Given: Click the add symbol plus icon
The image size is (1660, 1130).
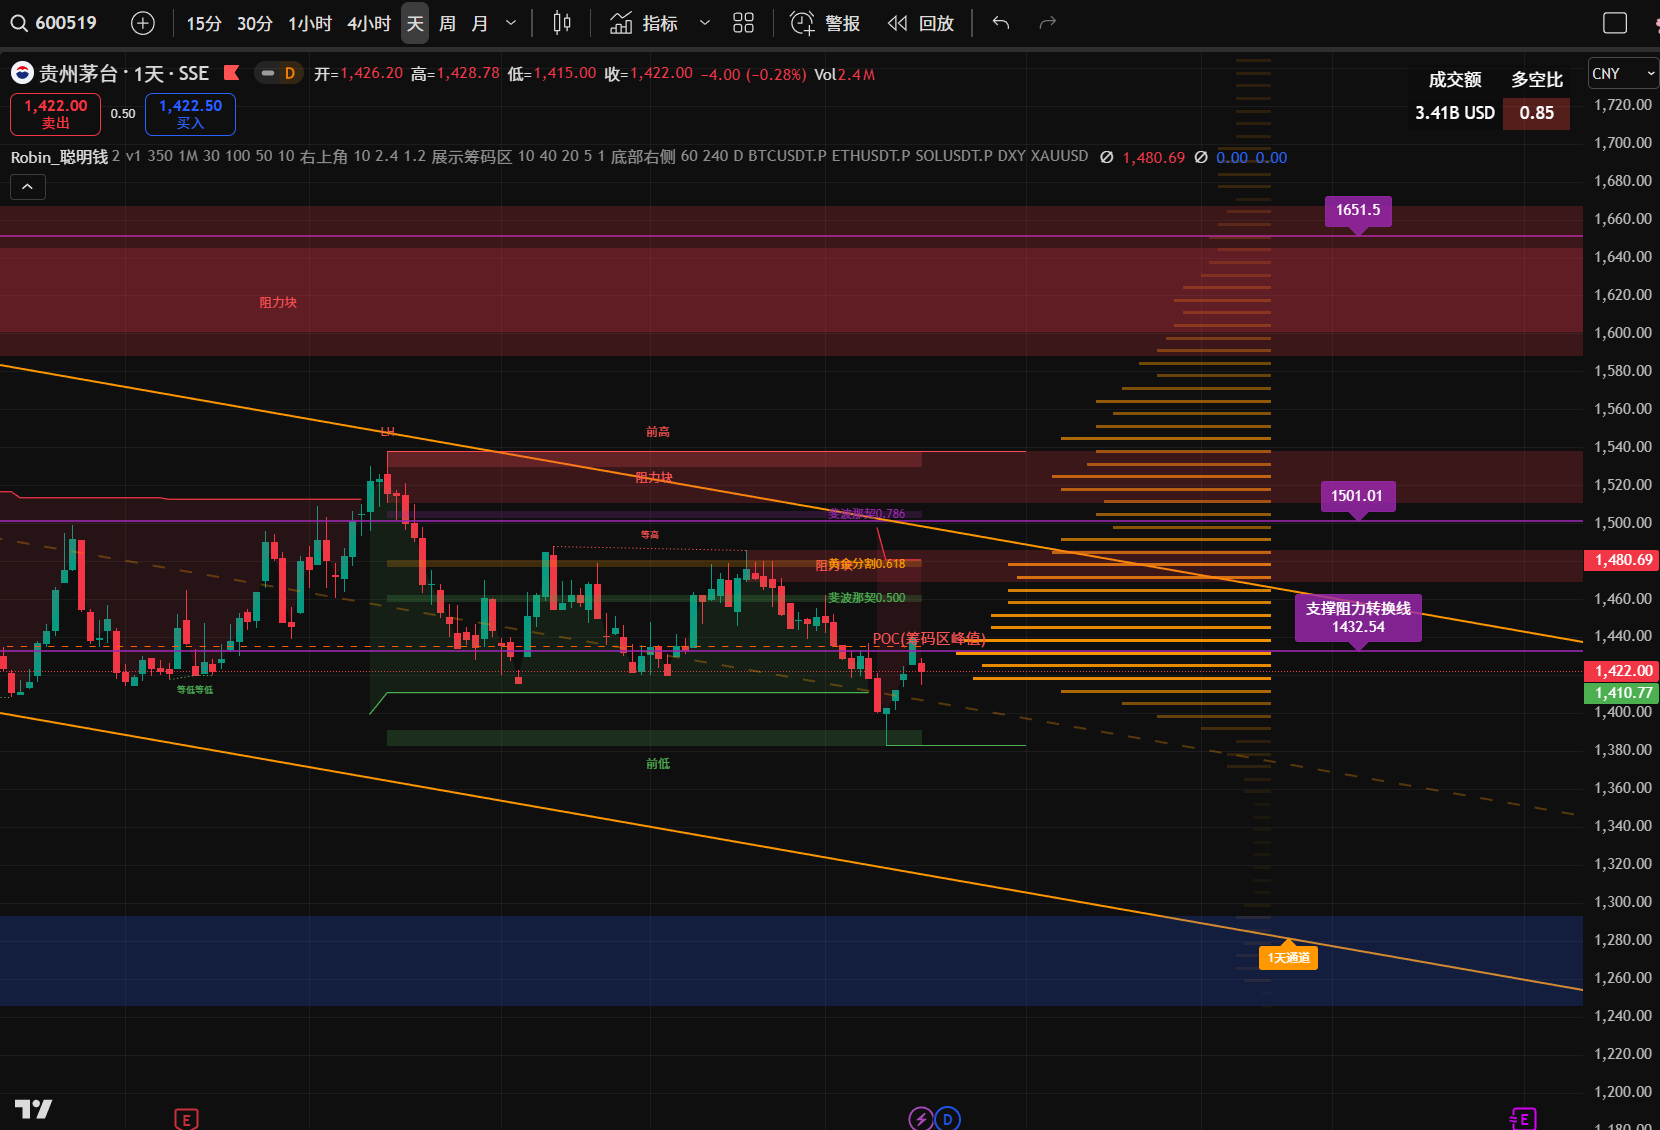Looking at the screenshot, I should click(x=143, y=23).
